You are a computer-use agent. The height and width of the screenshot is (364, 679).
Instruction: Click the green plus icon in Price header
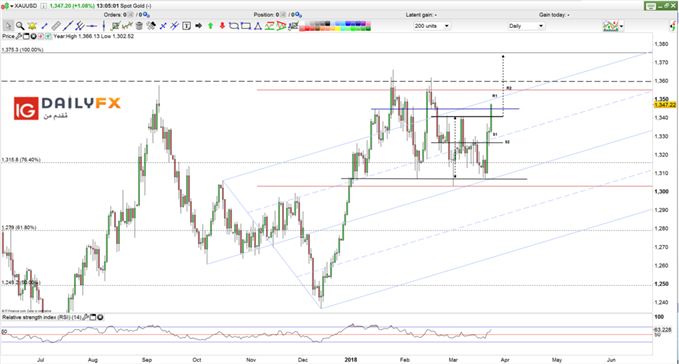pyautogui.click(x=48, y=36)
